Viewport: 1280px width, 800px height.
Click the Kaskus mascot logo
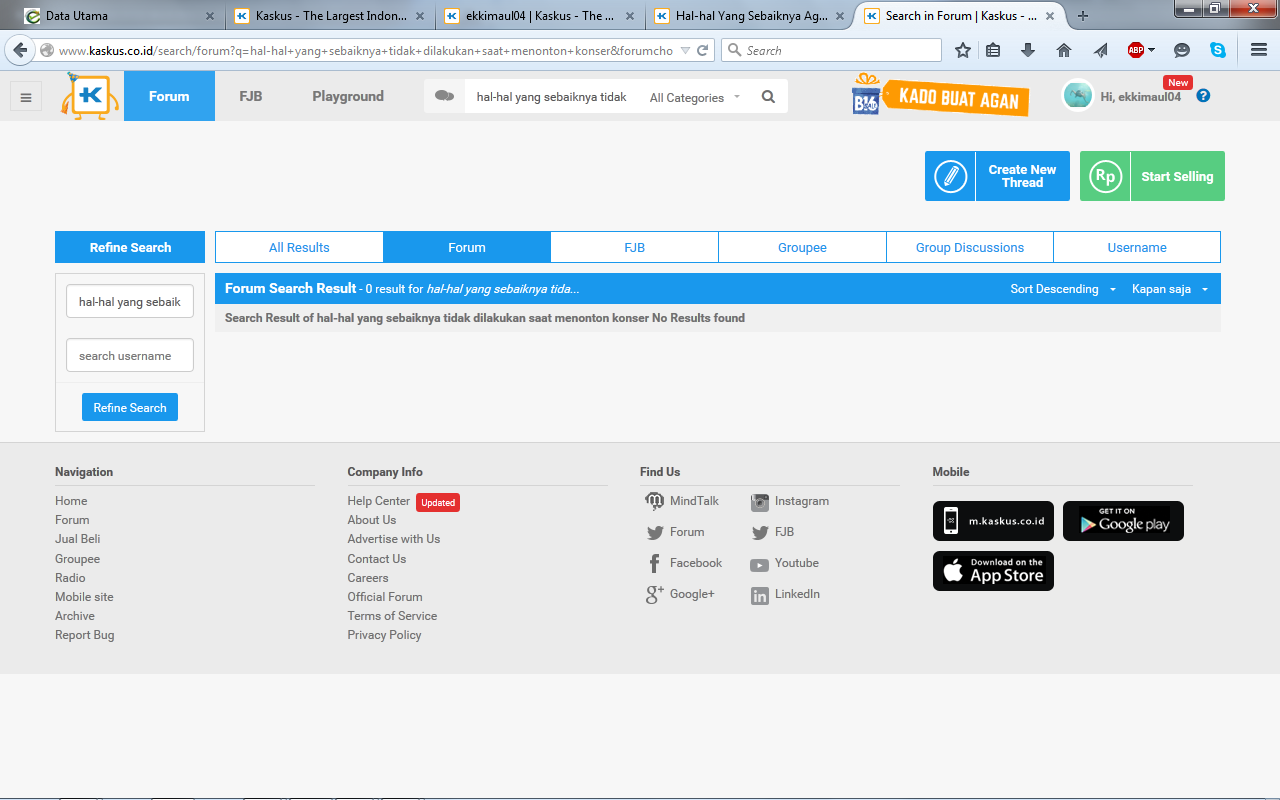90,96
